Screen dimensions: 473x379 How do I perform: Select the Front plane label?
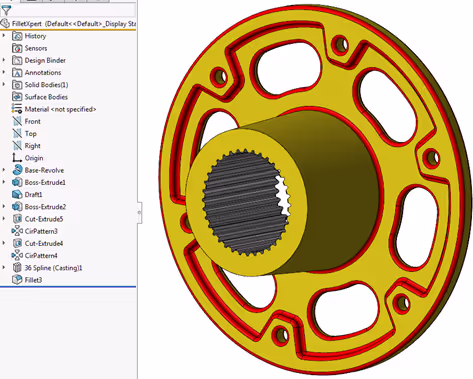tap(33, 121)
